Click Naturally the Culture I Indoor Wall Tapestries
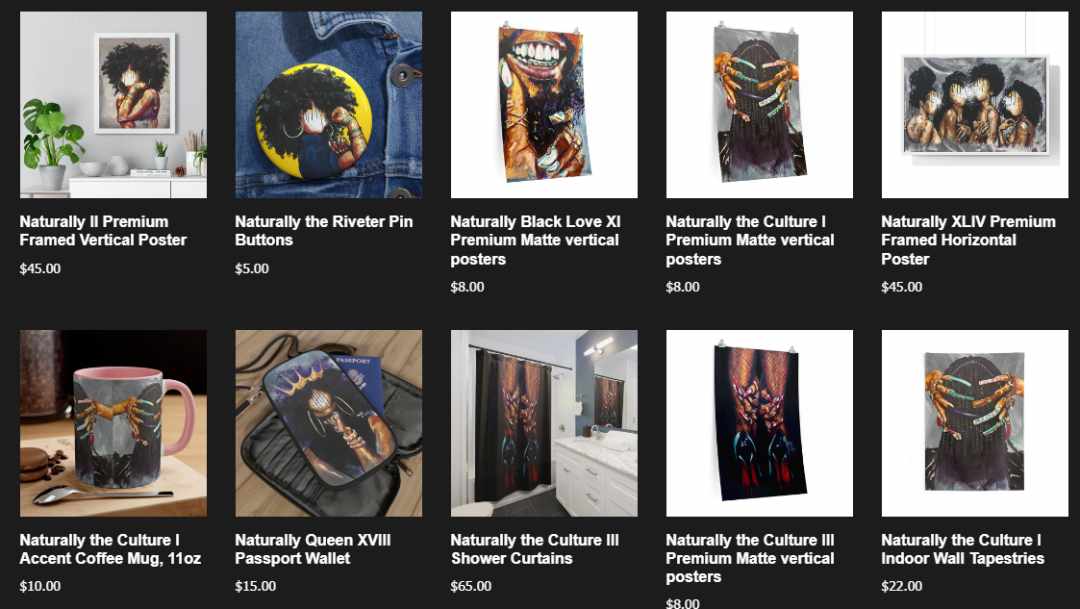The height and width of the screenshot is (609, 1080). tap(963, 549)
